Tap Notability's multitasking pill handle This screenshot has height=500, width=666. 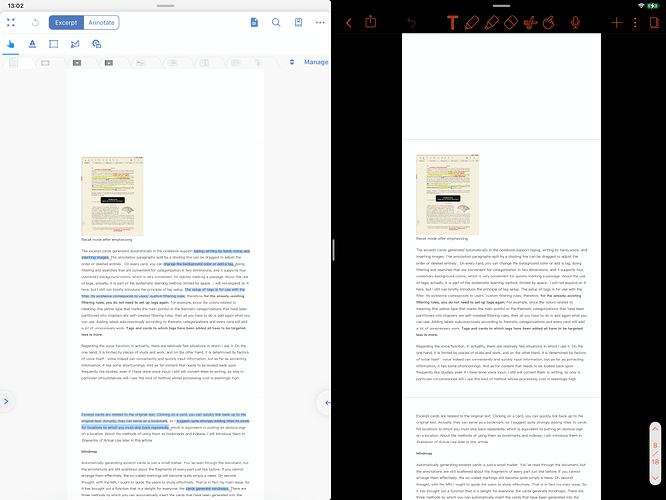click(x=501, y=6)
